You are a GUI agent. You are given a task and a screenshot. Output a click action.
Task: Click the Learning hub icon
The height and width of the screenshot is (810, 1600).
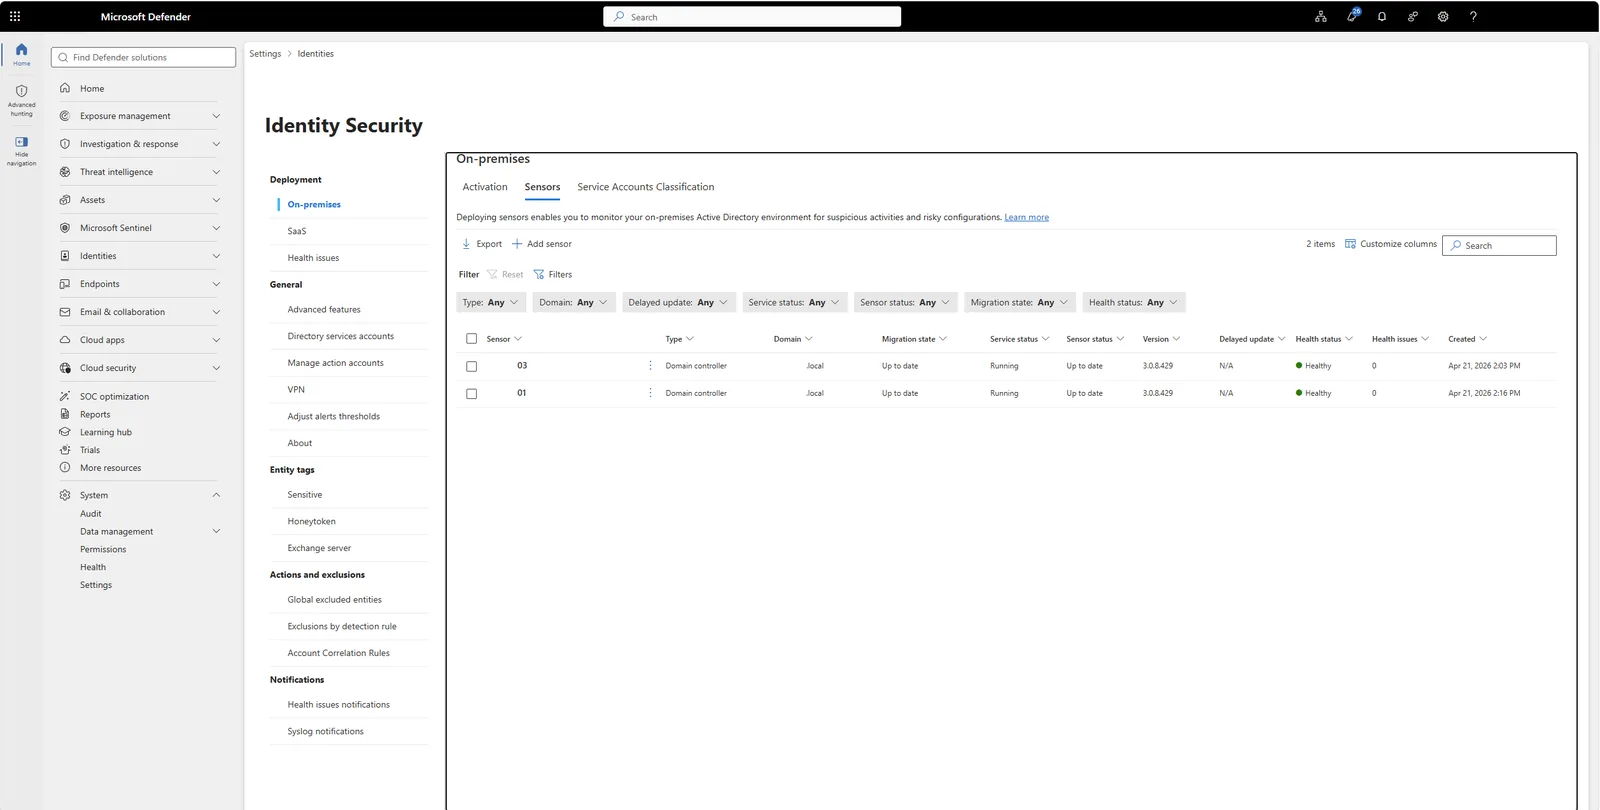pyautogui.click(x=65, y=432)
